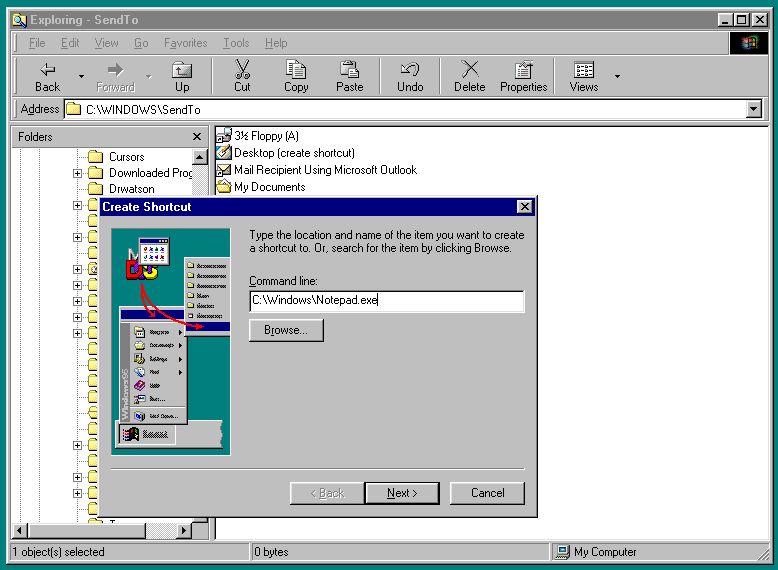
Task: Cancel the Create Shortcut wizard
Action: click(x=487, y=493)
